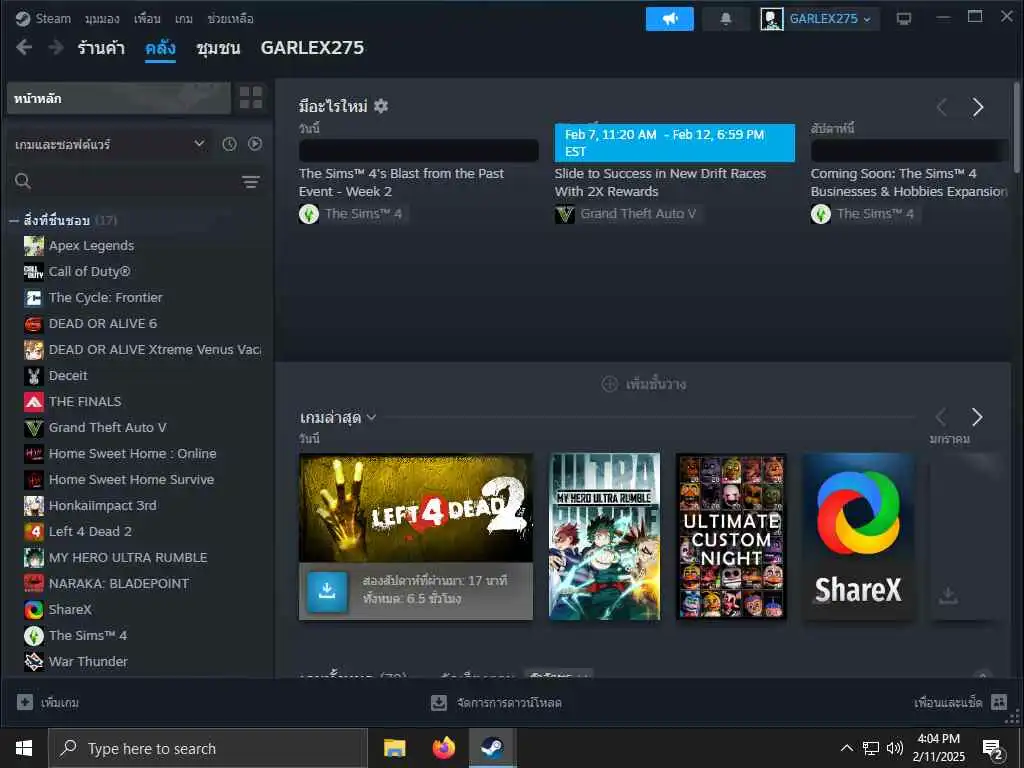The height and width of the screenshot is (768, 1024).
Task: Open the announcements megaphone button
Action: [x=669, y=19]
